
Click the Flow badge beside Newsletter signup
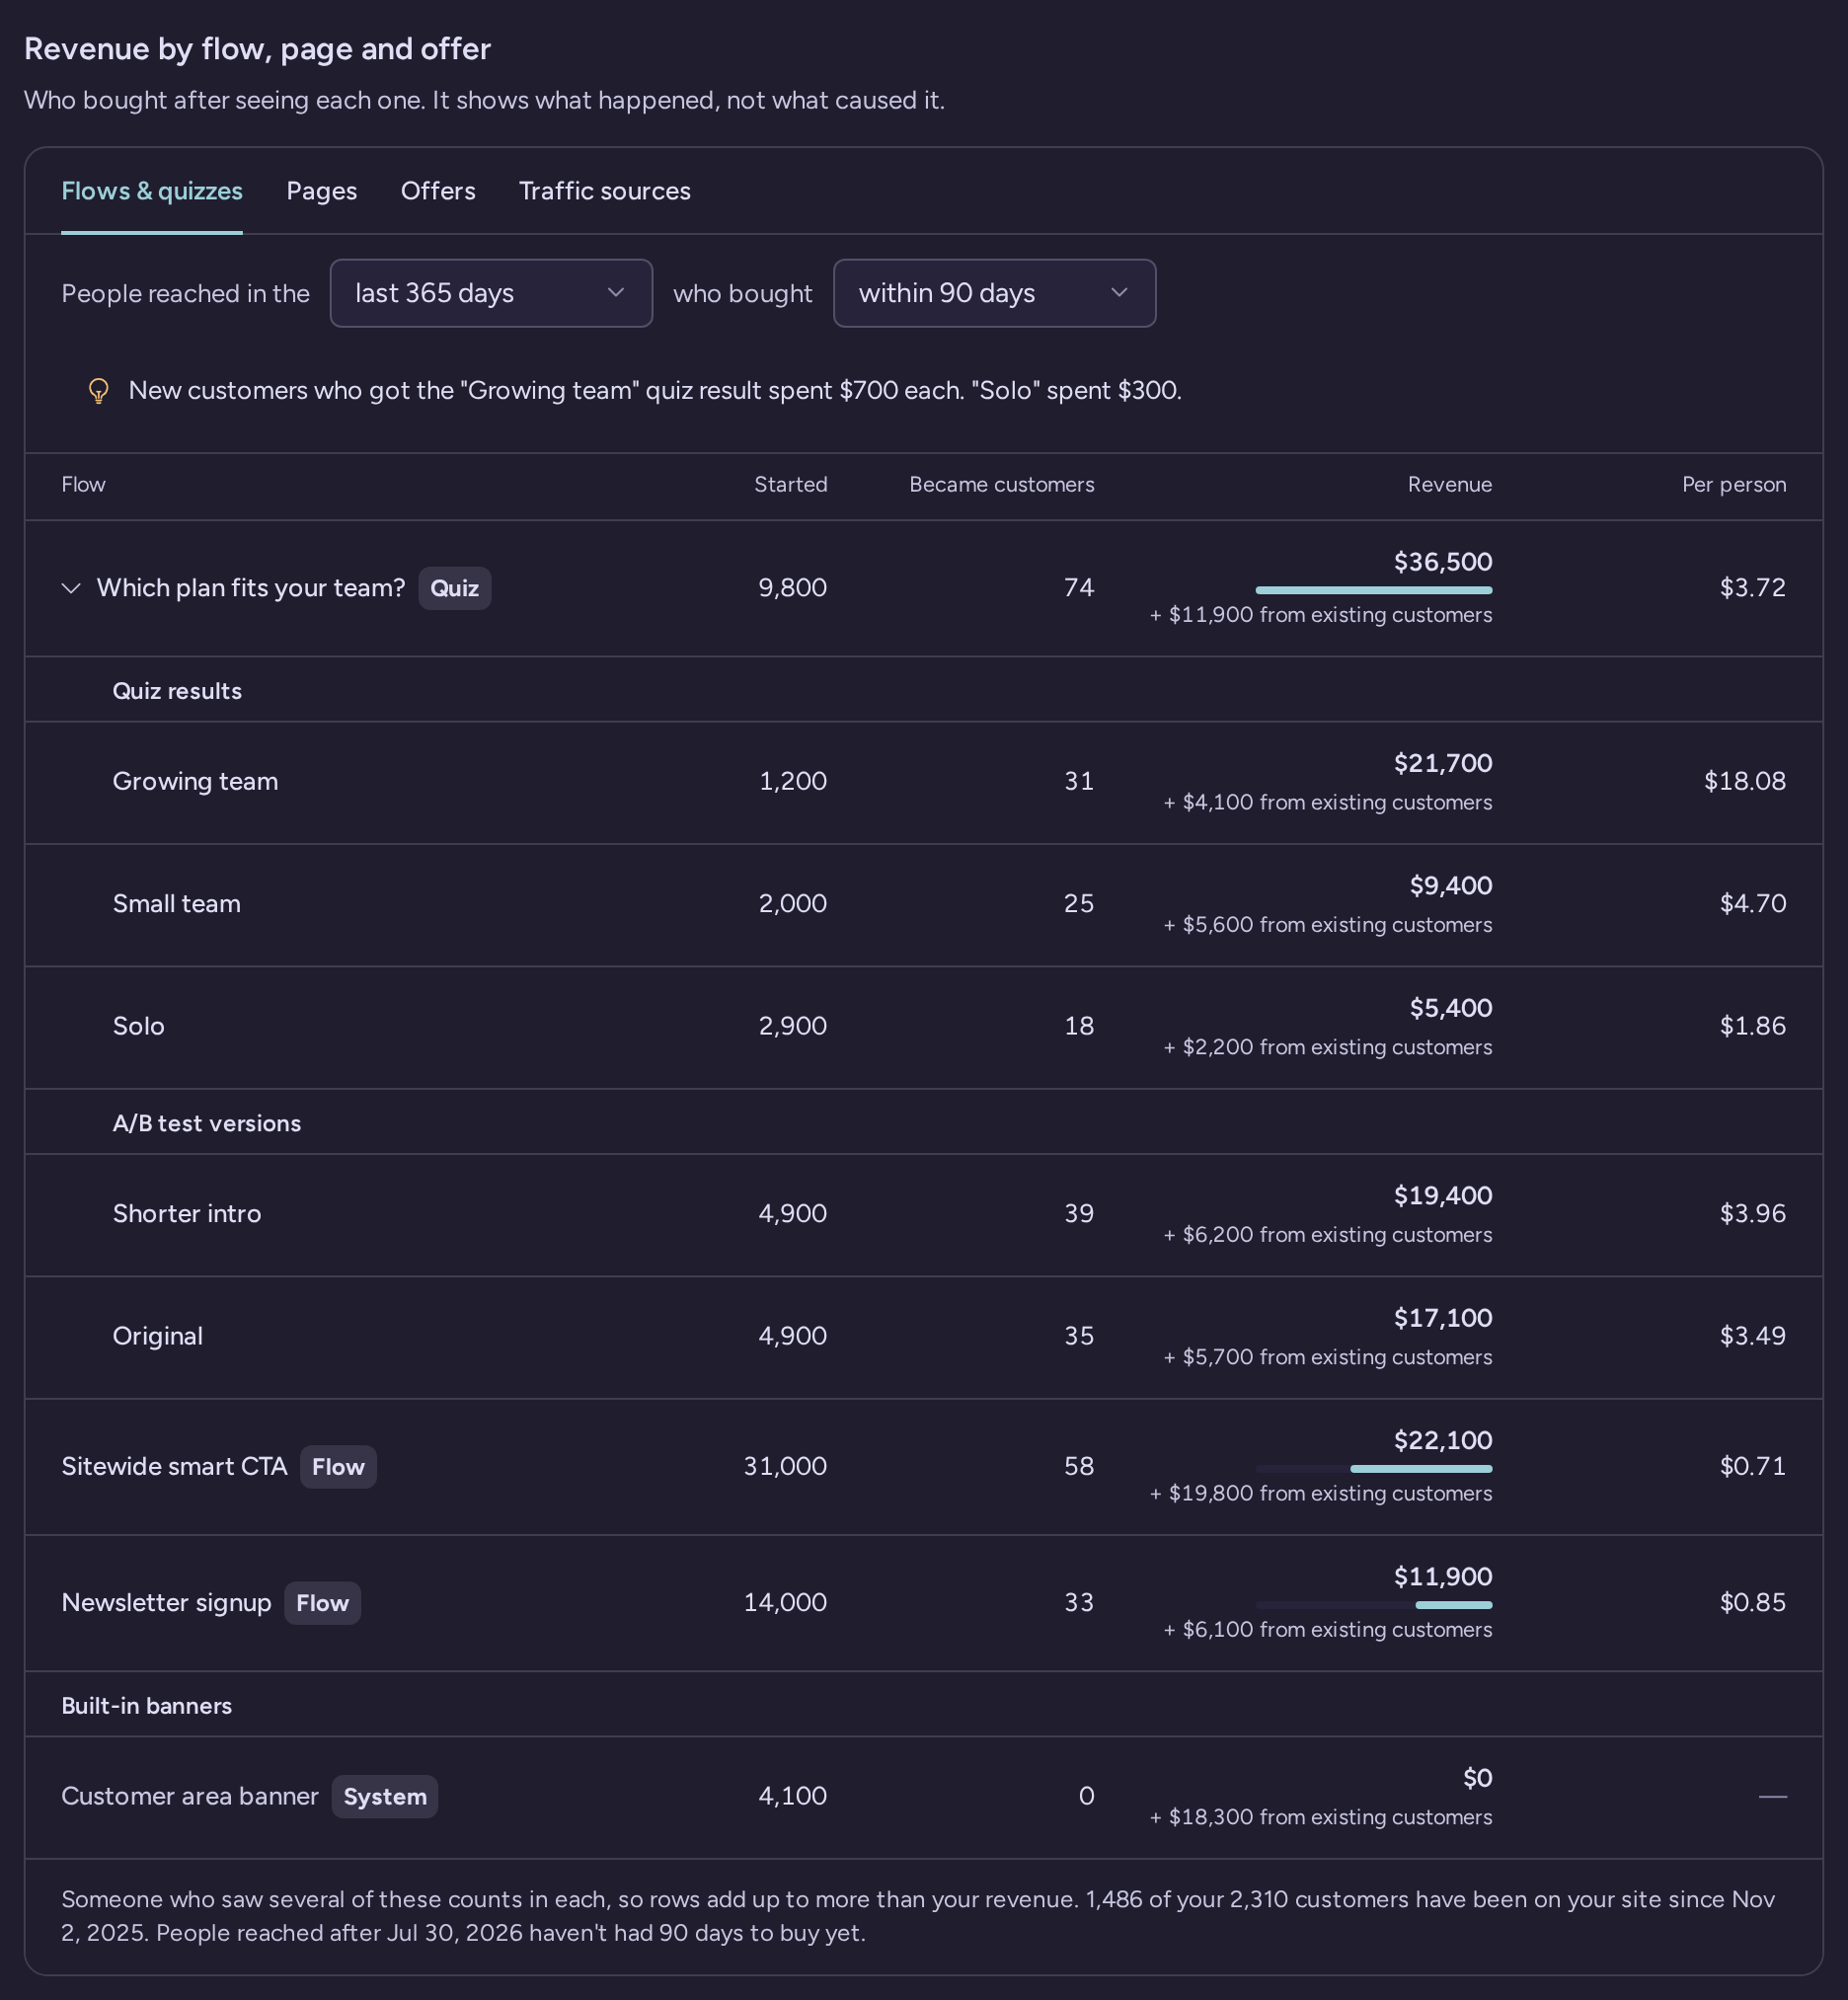tap(322, 1603)
